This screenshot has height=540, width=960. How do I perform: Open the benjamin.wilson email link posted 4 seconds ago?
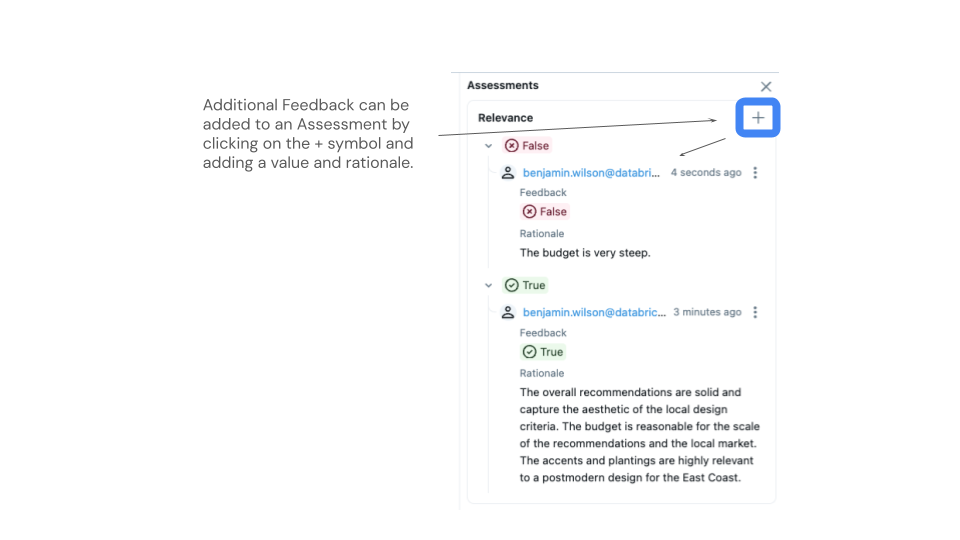(x=591, y=173)
